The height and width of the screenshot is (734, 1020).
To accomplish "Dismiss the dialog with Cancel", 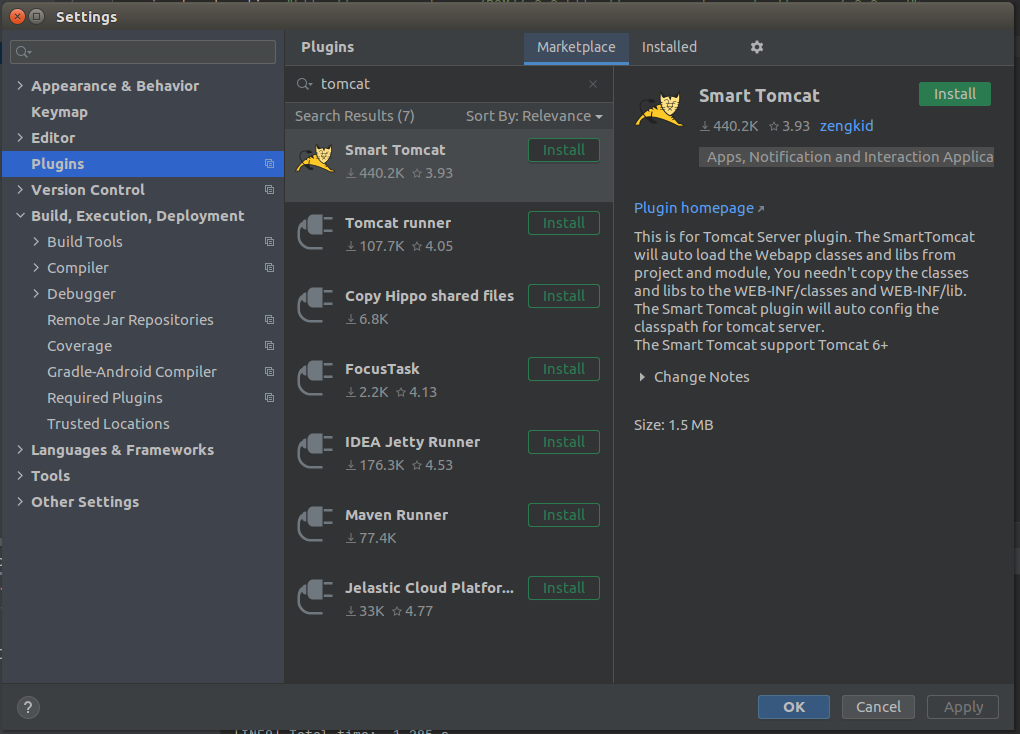I will tap(878, 707).
